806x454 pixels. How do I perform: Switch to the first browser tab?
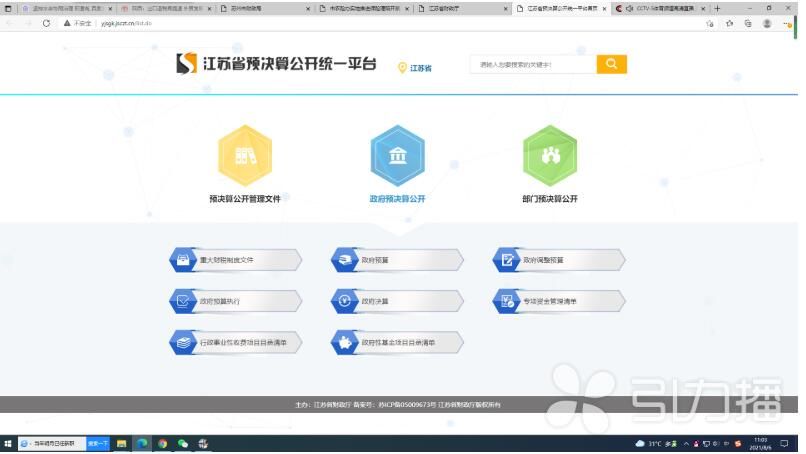[x=67, y=8]
